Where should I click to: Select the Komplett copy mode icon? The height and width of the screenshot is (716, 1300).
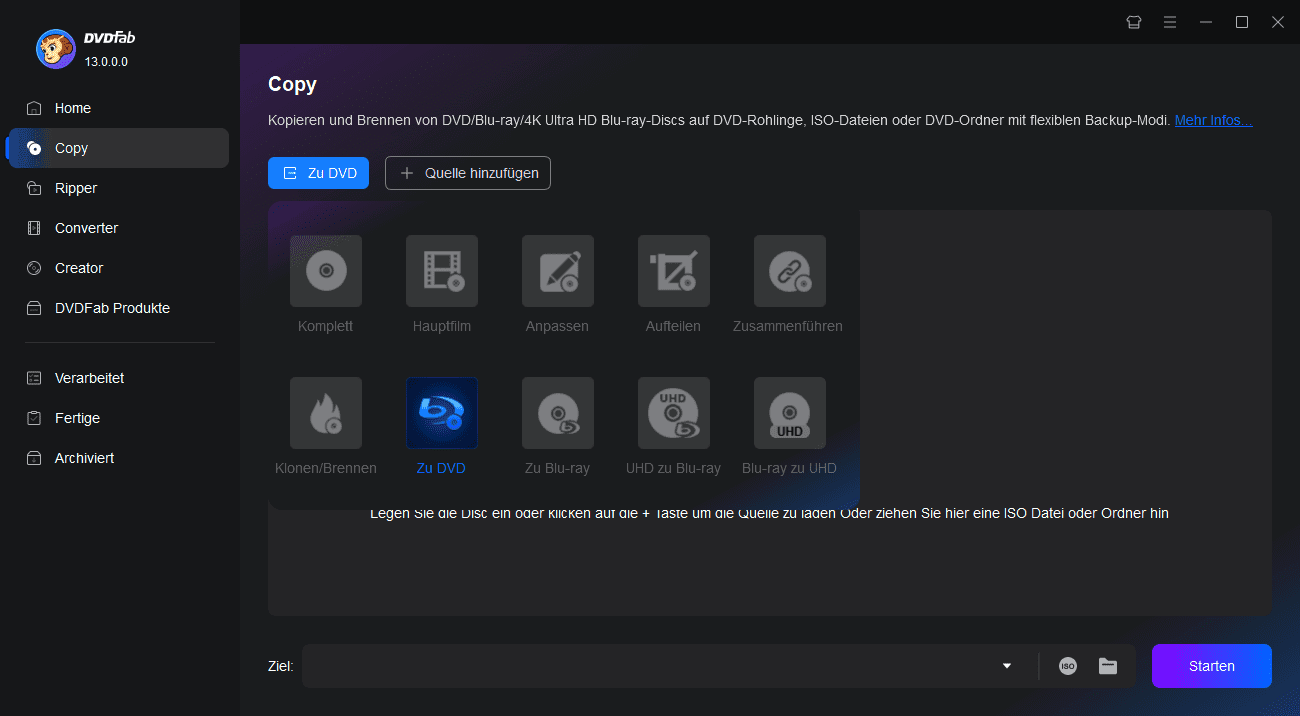coord(326,271)
